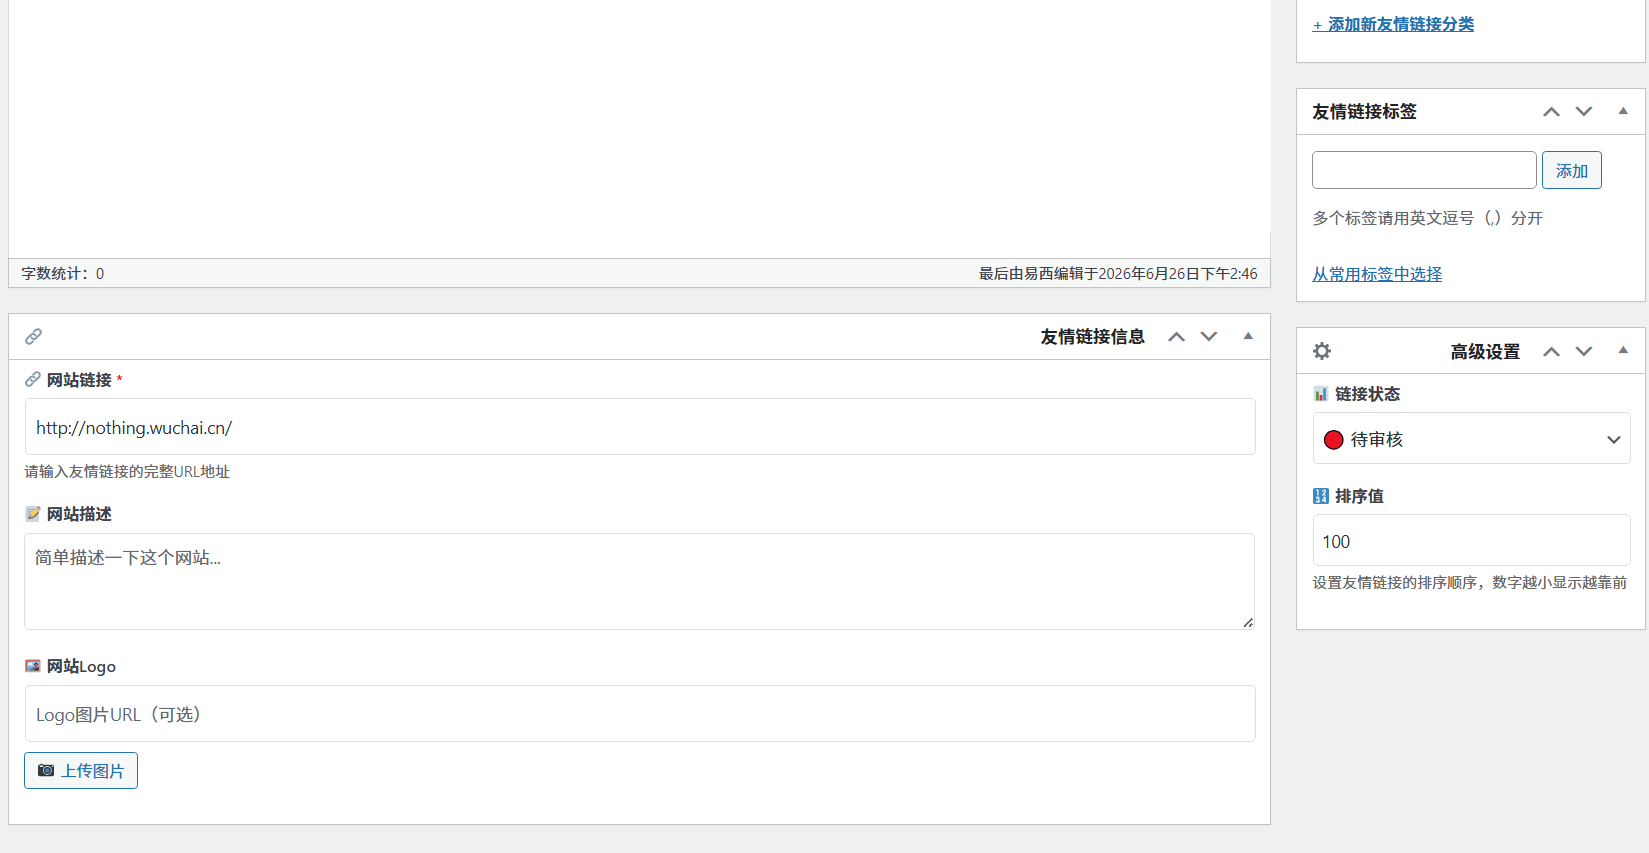The image size is (1649, 853).
Task: Move 高级设置 panel up
Action: pyautogui.click(x=1551, y=352)
